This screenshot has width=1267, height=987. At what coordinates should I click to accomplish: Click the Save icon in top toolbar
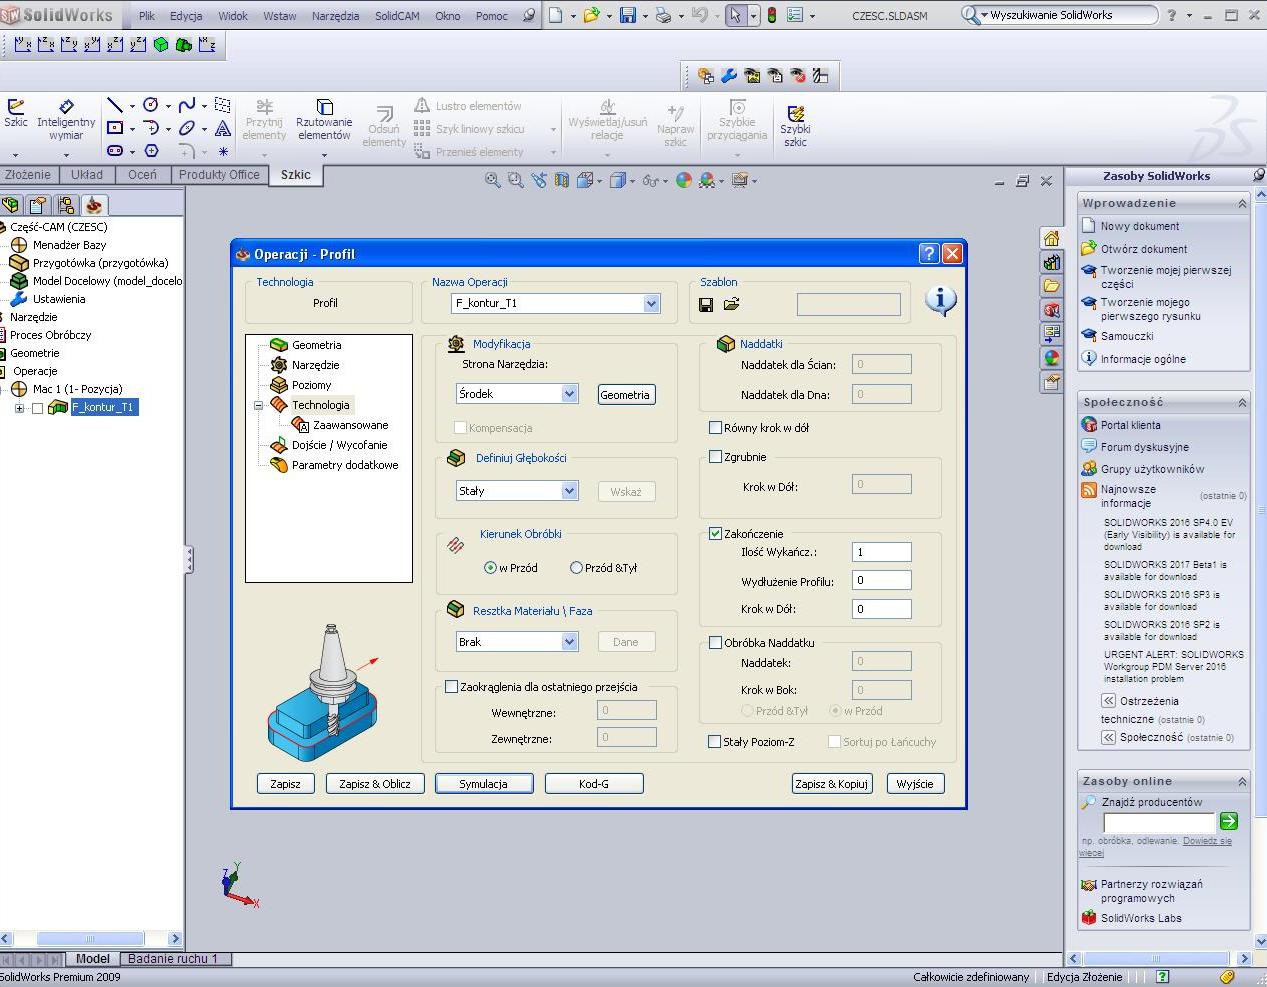(628, 15)
